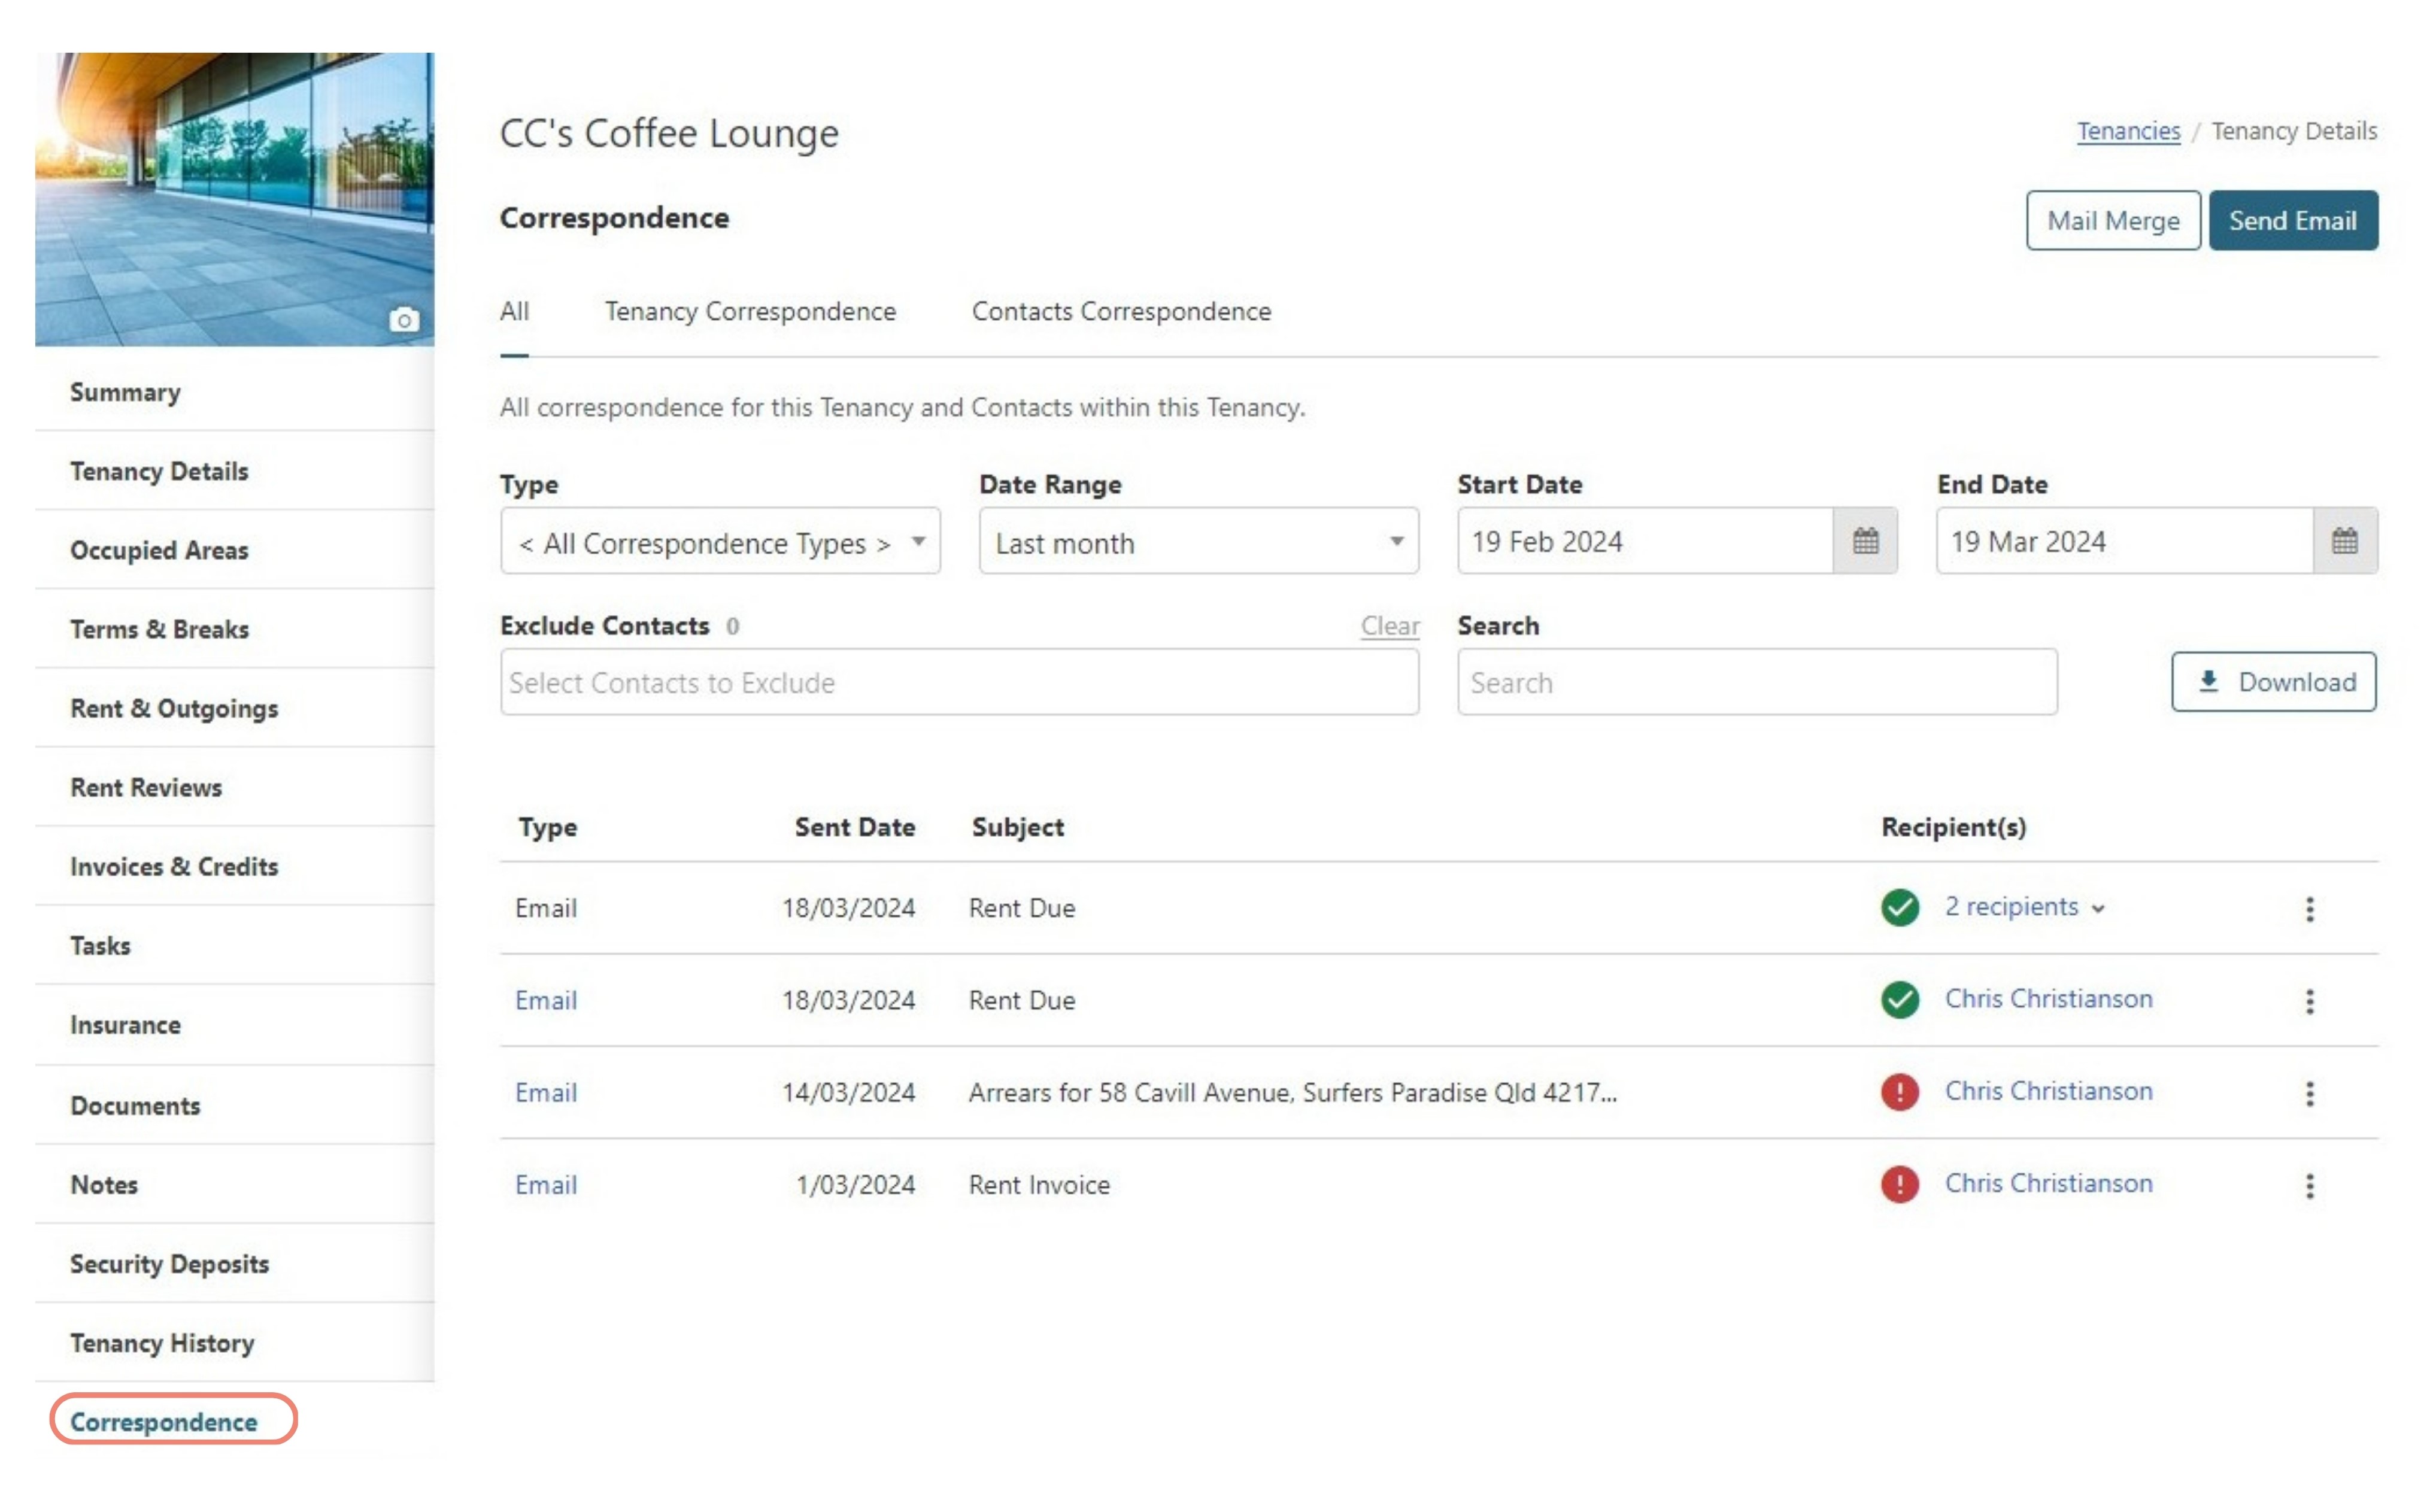The image size is (2433, 1512).
Task: Switch to Tenancy Correspondence tab
Action: [x=751, y=311]
